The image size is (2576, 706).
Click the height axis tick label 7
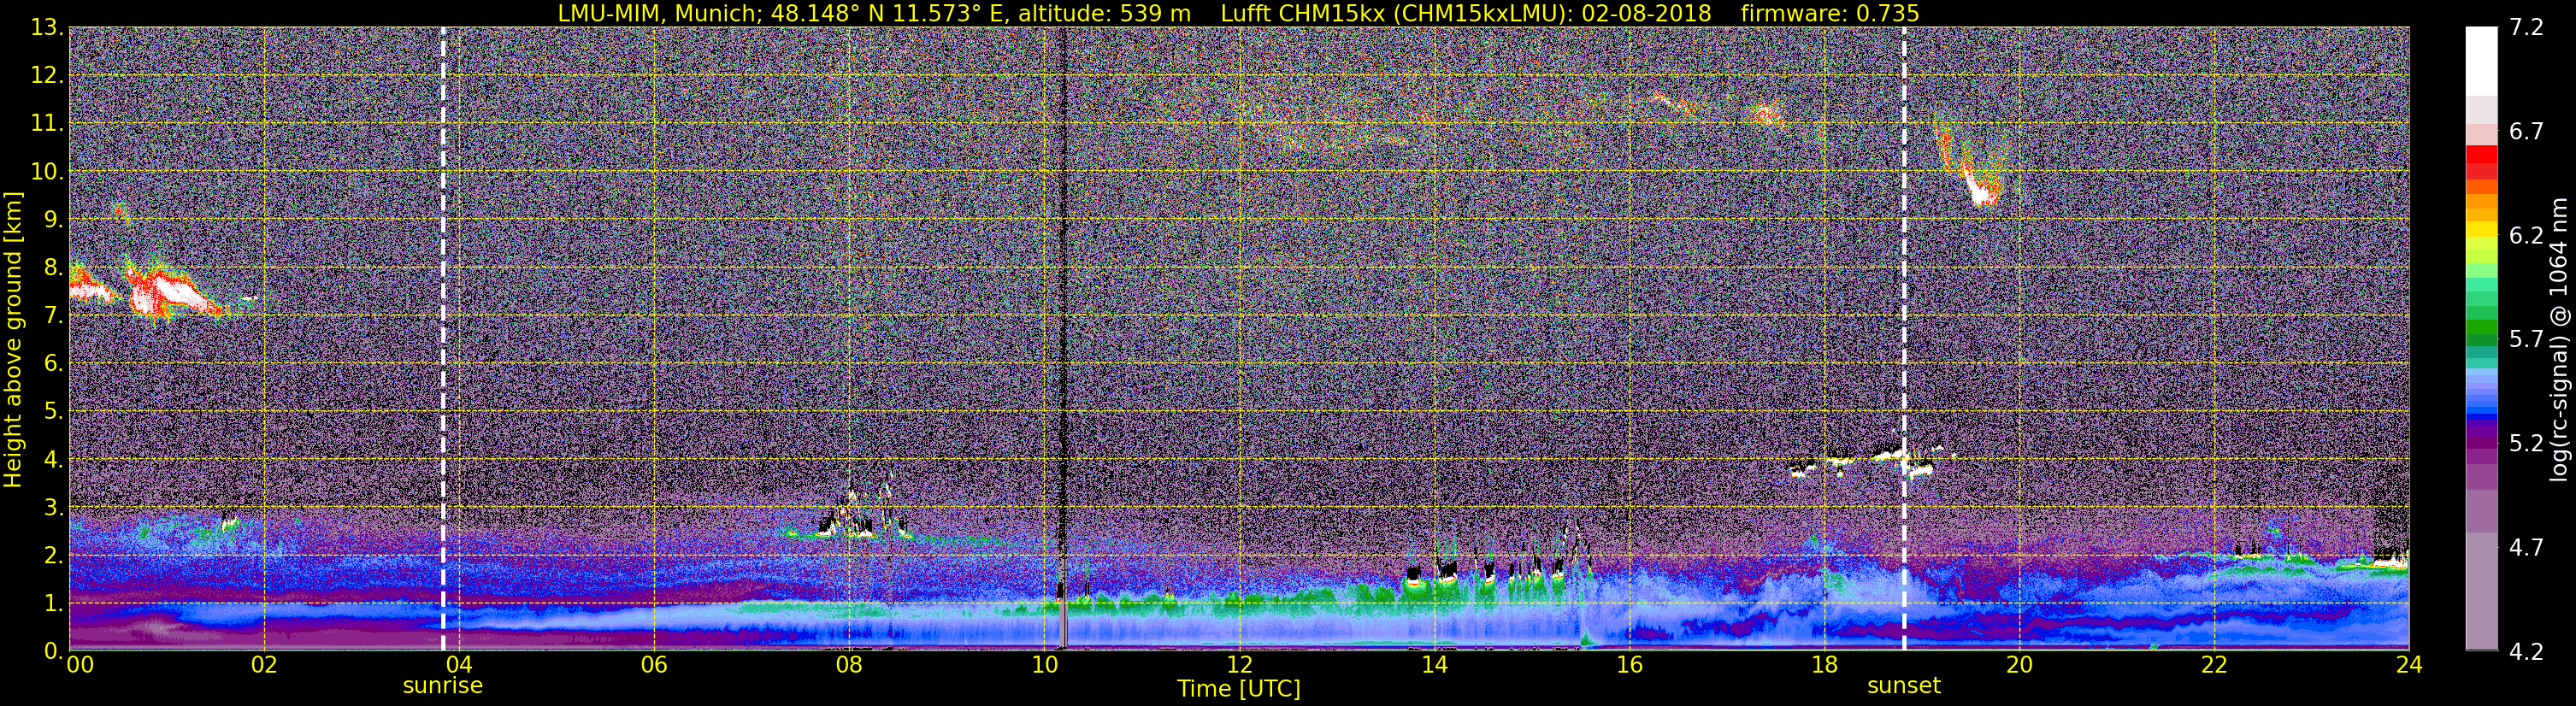coord(53,316)
